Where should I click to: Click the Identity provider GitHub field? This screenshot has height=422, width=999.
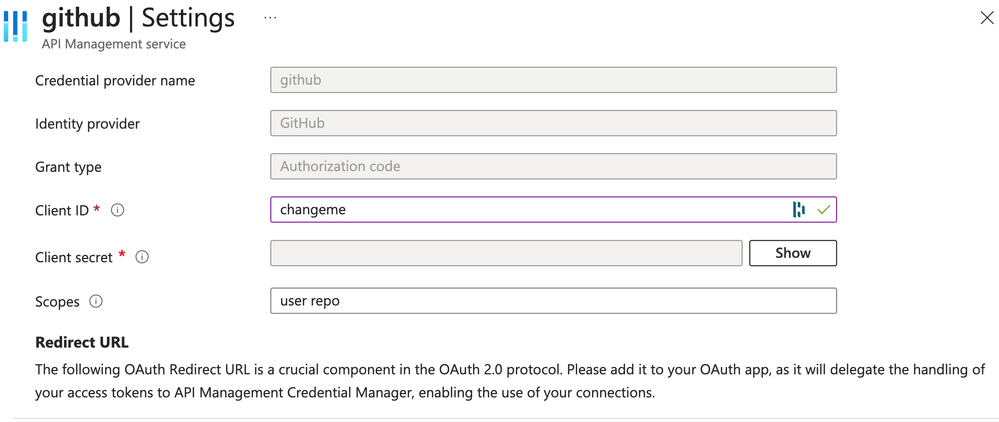[553, 123]
